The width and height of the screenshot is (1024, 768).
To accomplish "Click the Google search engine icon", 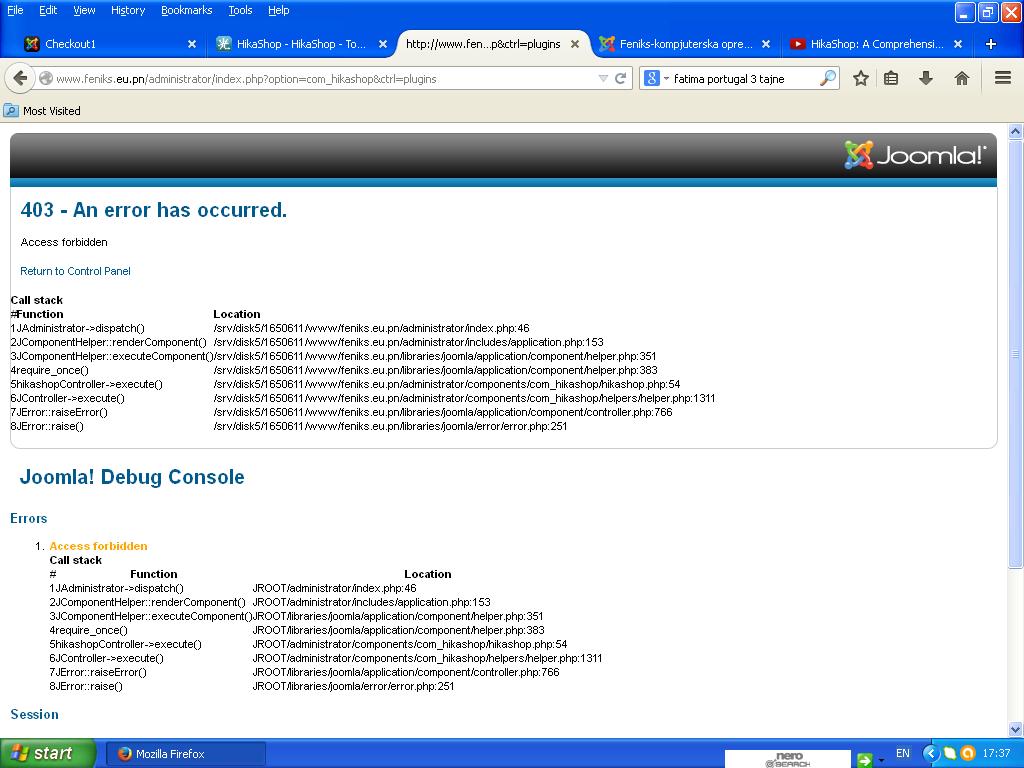I will [x=651, y=78].
